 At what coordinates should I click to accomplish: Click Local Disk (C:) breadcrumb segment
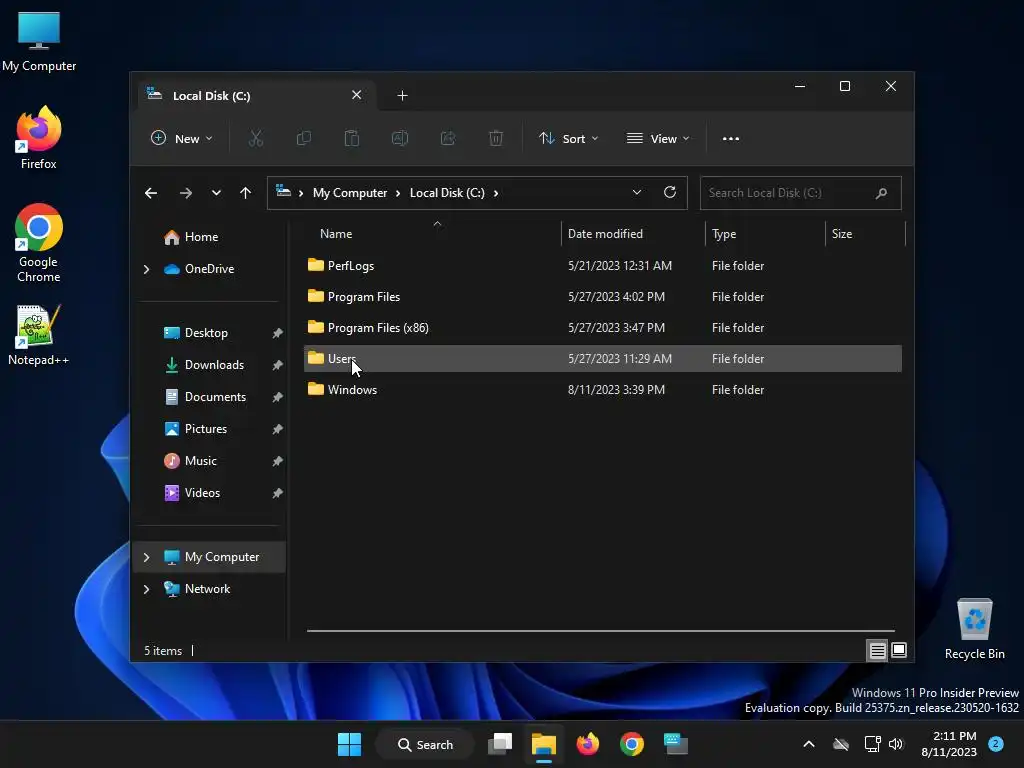coord(447,193)
